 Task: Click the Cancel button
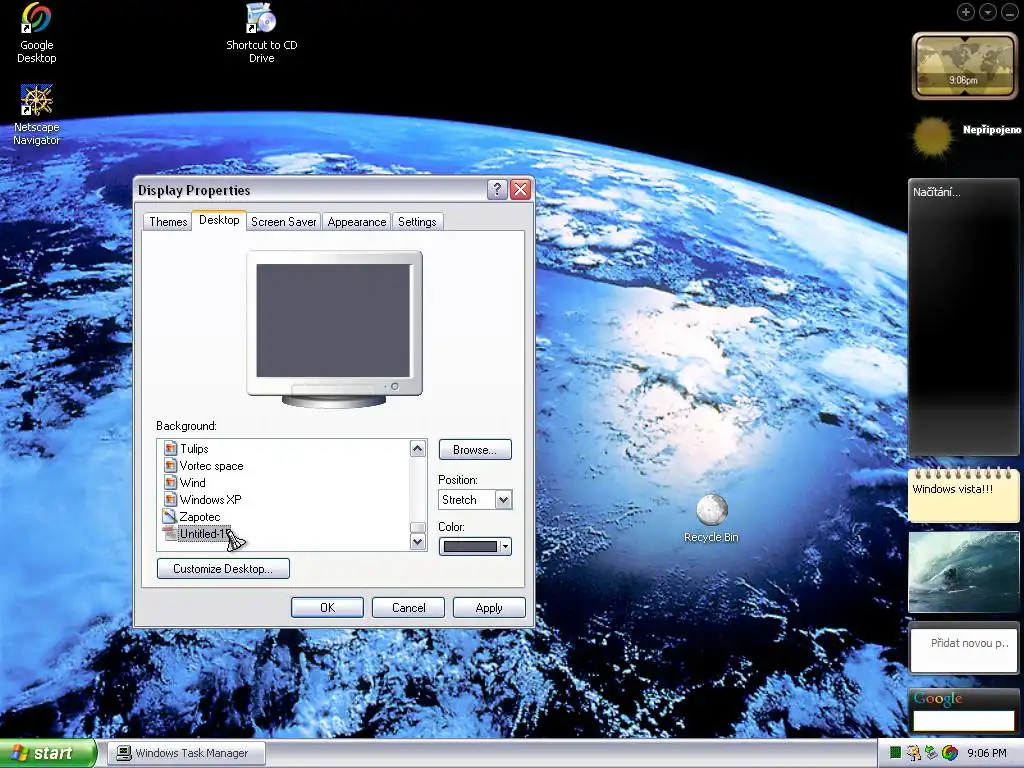tap(408, 607)
